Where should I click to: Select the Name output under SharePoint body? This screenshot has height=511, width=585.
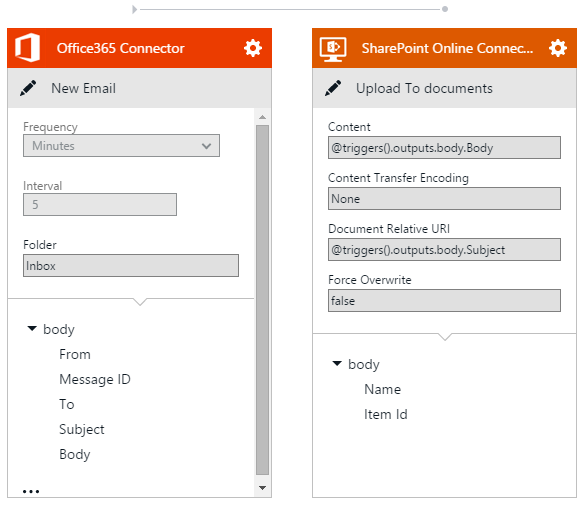coord(382,389)
